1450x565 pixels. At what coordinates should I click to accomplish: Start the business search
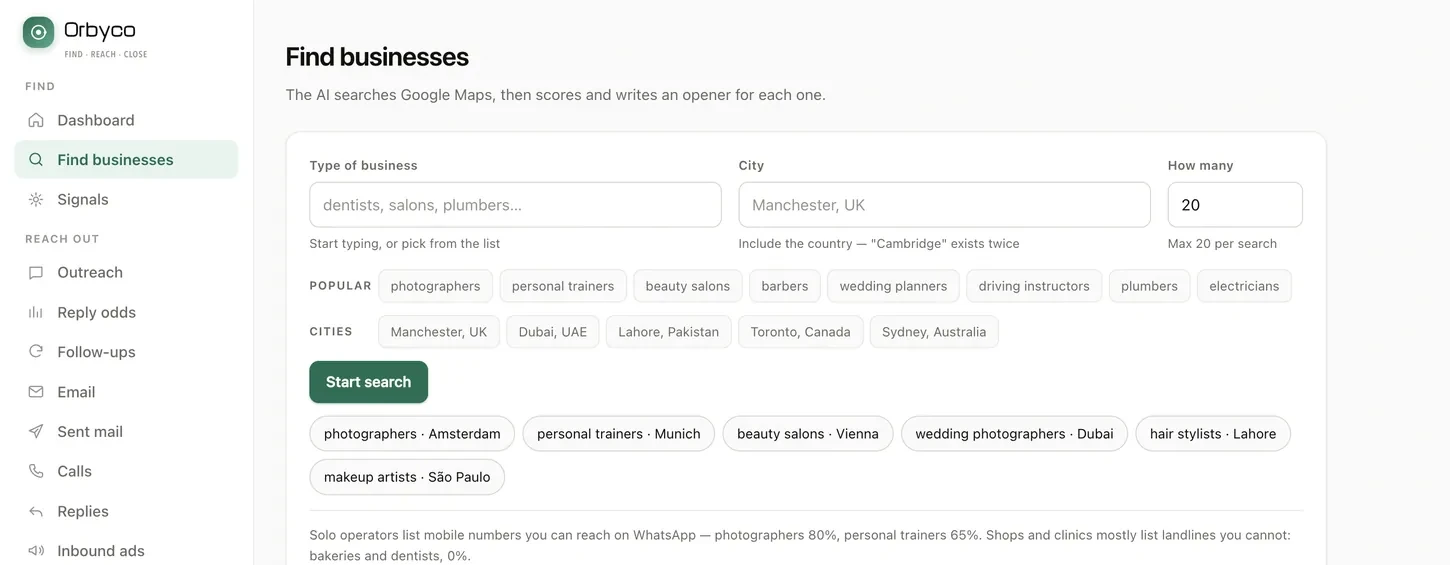click(x=368, y=382)
